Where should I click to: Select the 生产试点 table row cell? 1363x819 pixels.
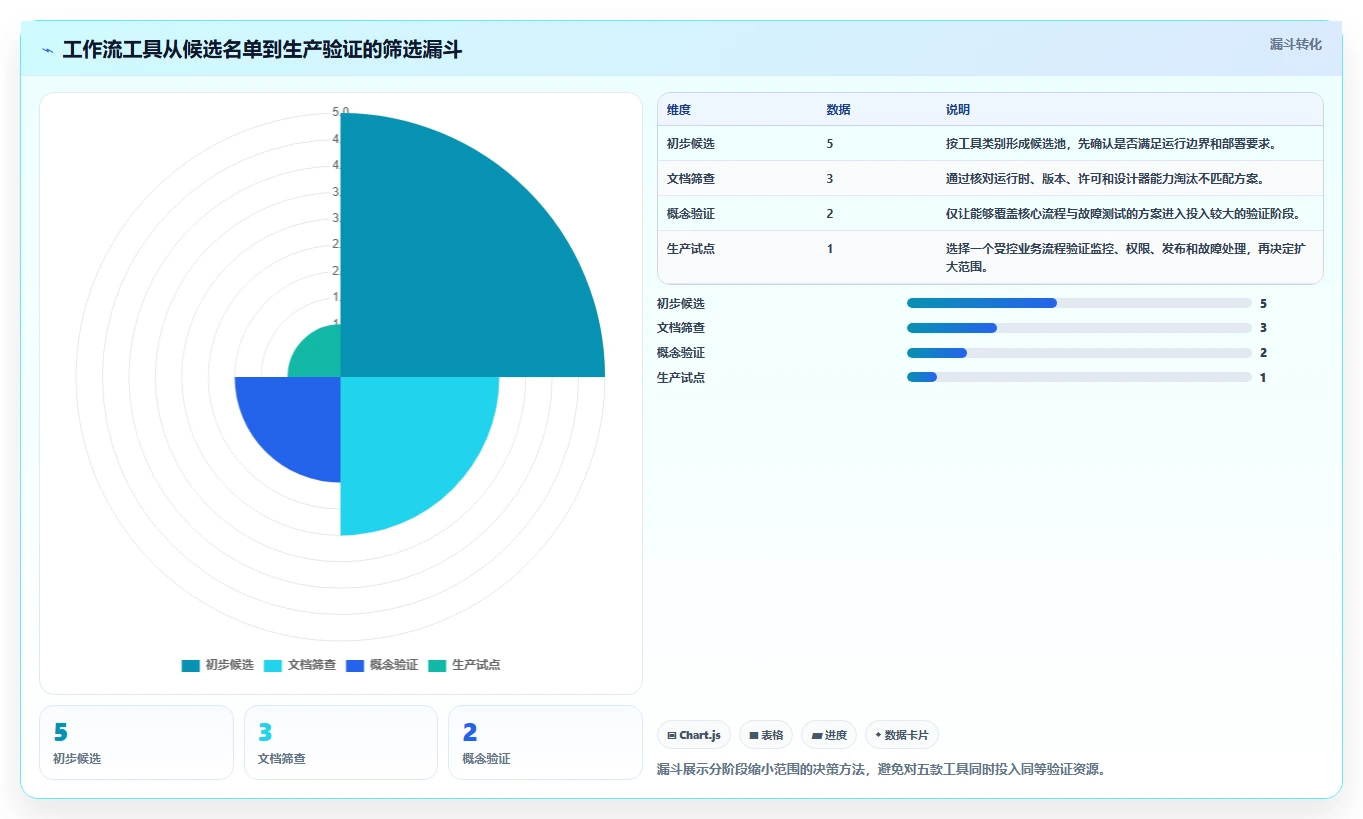pyautogui.click(x=691, y=249)
